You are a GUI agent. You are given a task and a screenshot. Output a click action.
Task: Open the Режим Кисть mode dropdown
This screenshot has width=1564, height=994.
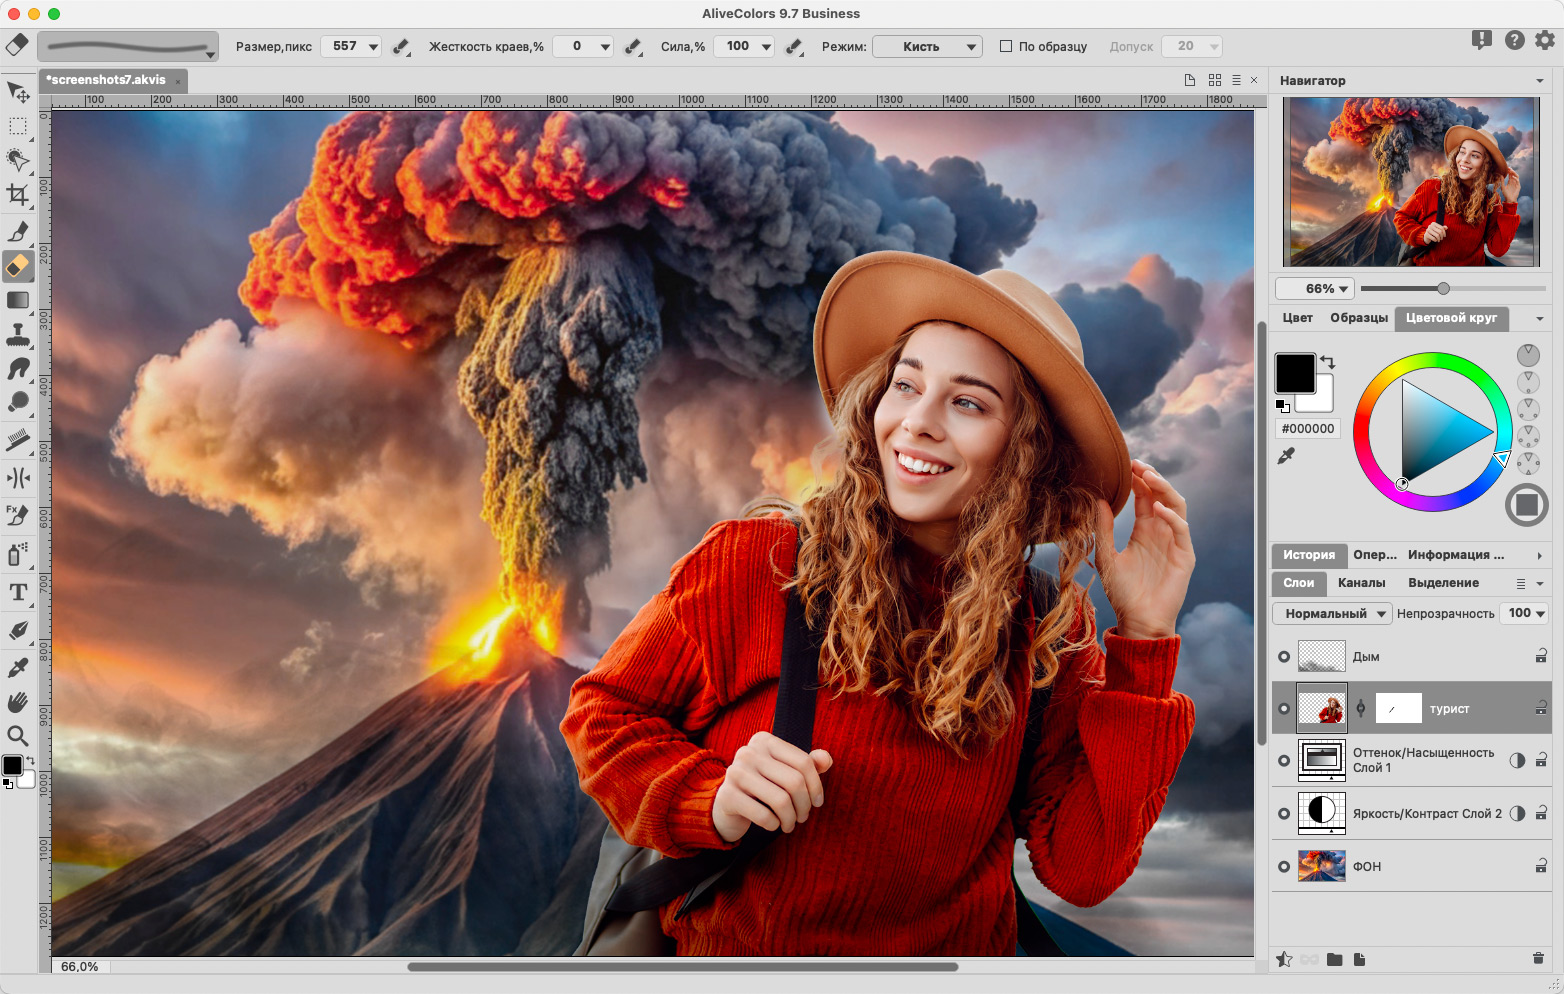click(x=927, y=46)
